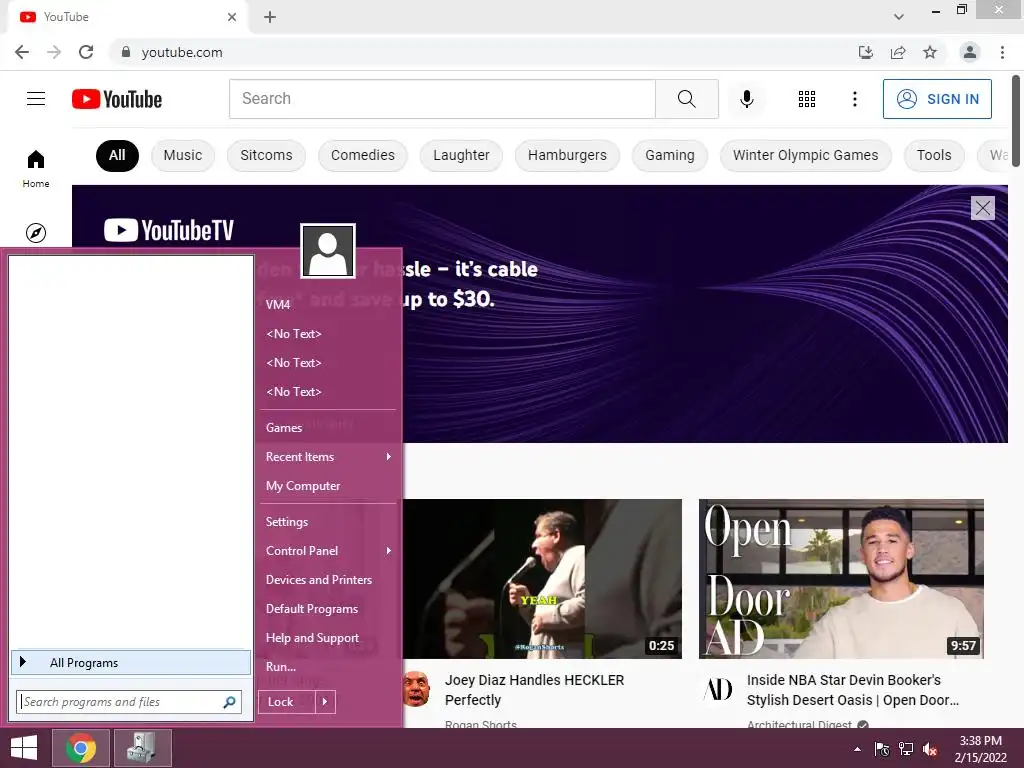Click the user account picture in Start menu
Screen dimensions: 1024x768
pyautogui.click(x=328, y=251)
